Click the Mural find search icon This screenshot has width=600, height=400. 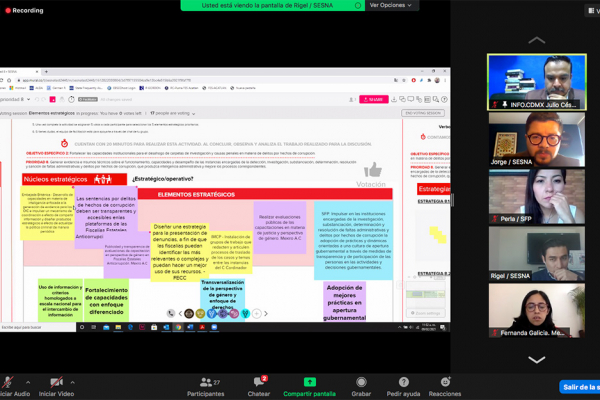coord(436,100)
